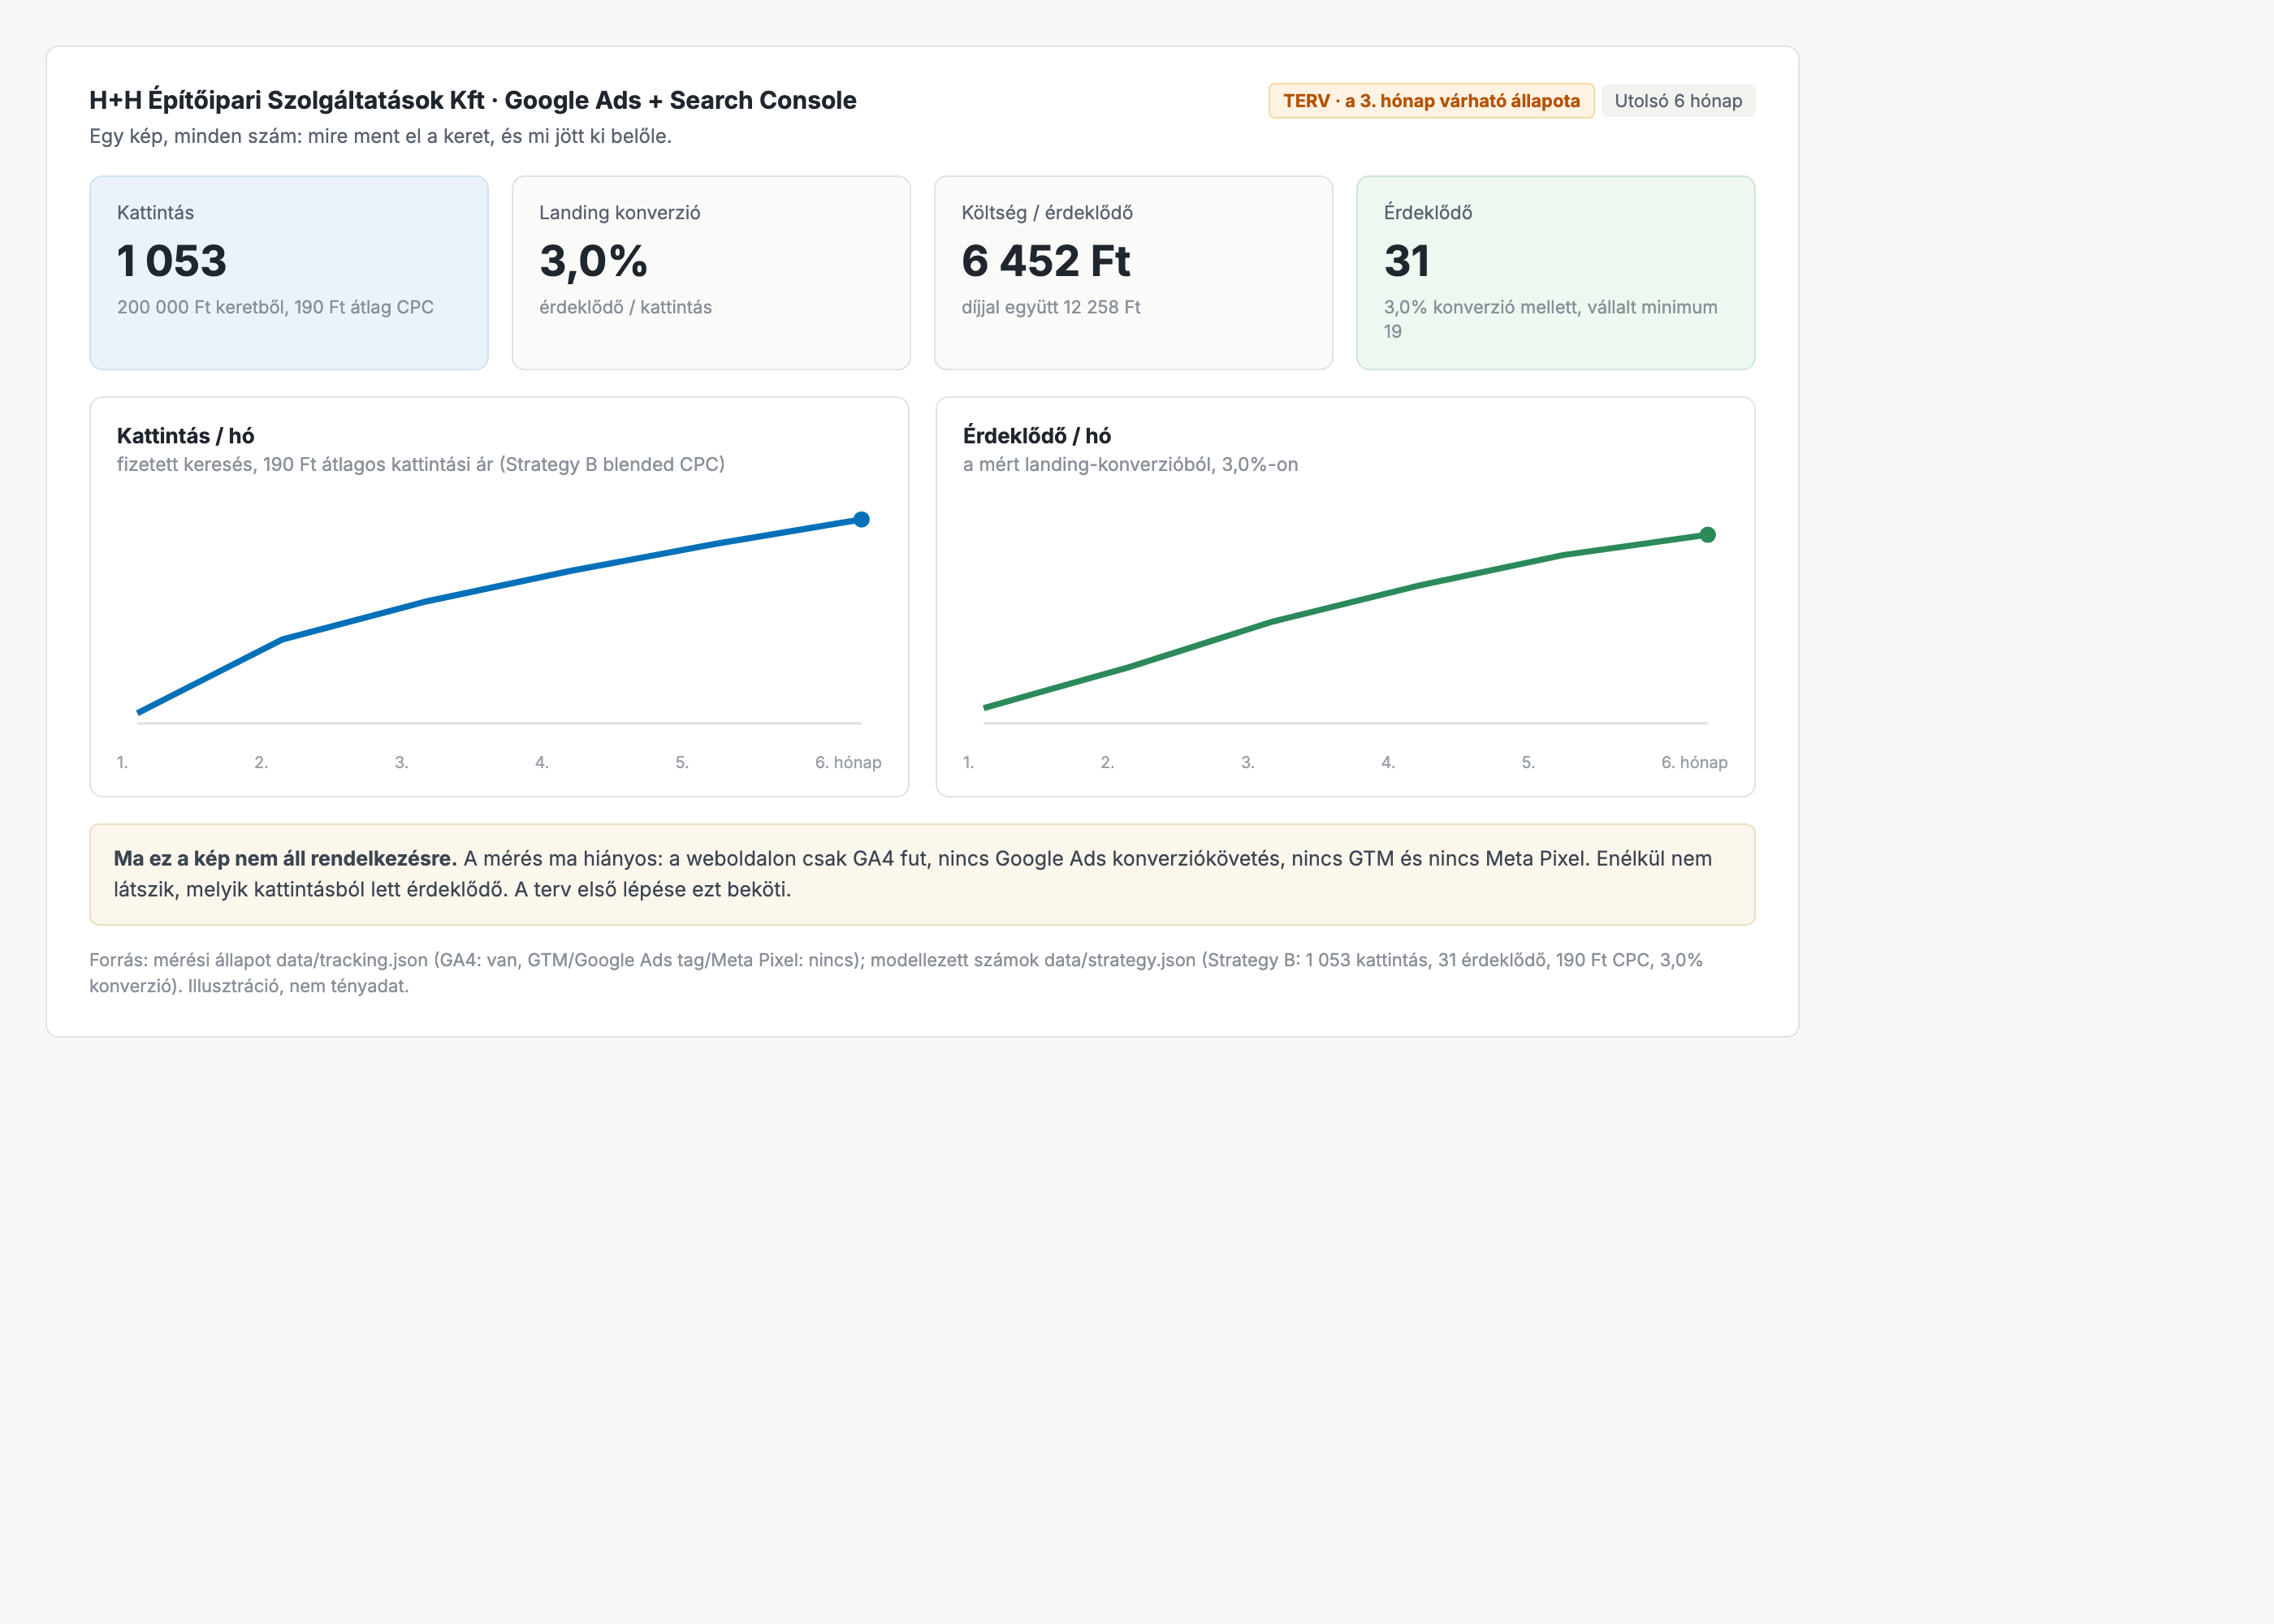Select the Landing konverzió 3,0% card
The width and height of the screenshot is (2274, 1624).
(711, 273)
